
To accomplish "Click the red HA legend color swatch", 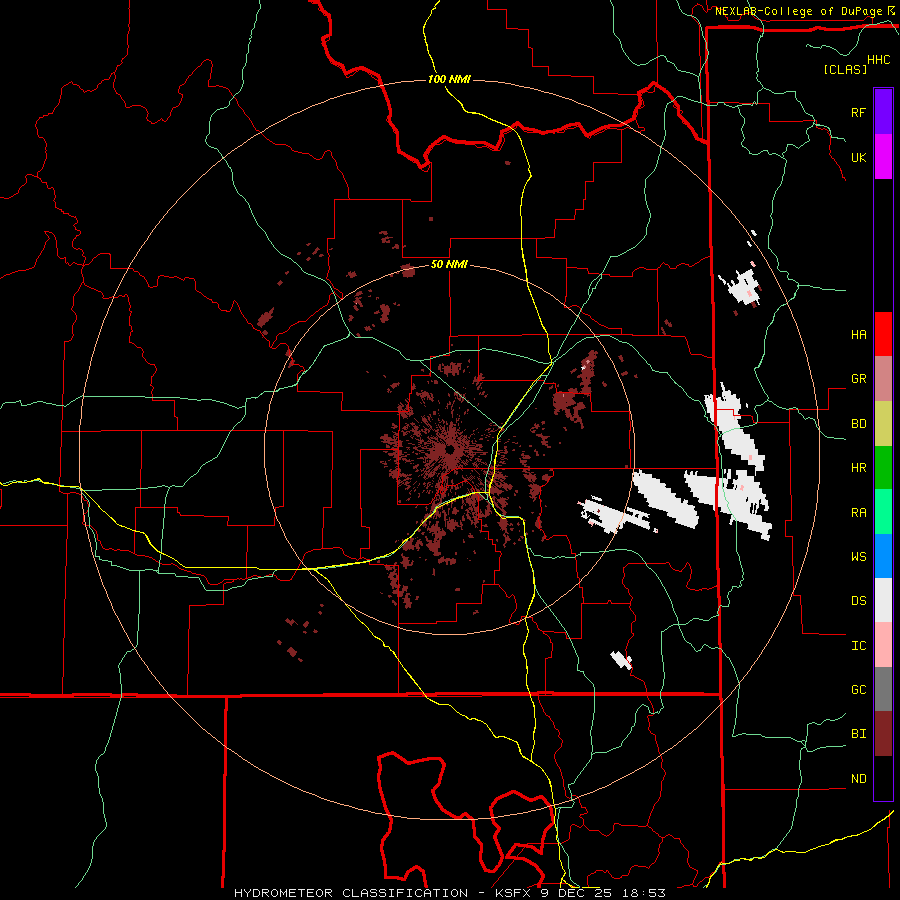I will [x=883, y=334].
